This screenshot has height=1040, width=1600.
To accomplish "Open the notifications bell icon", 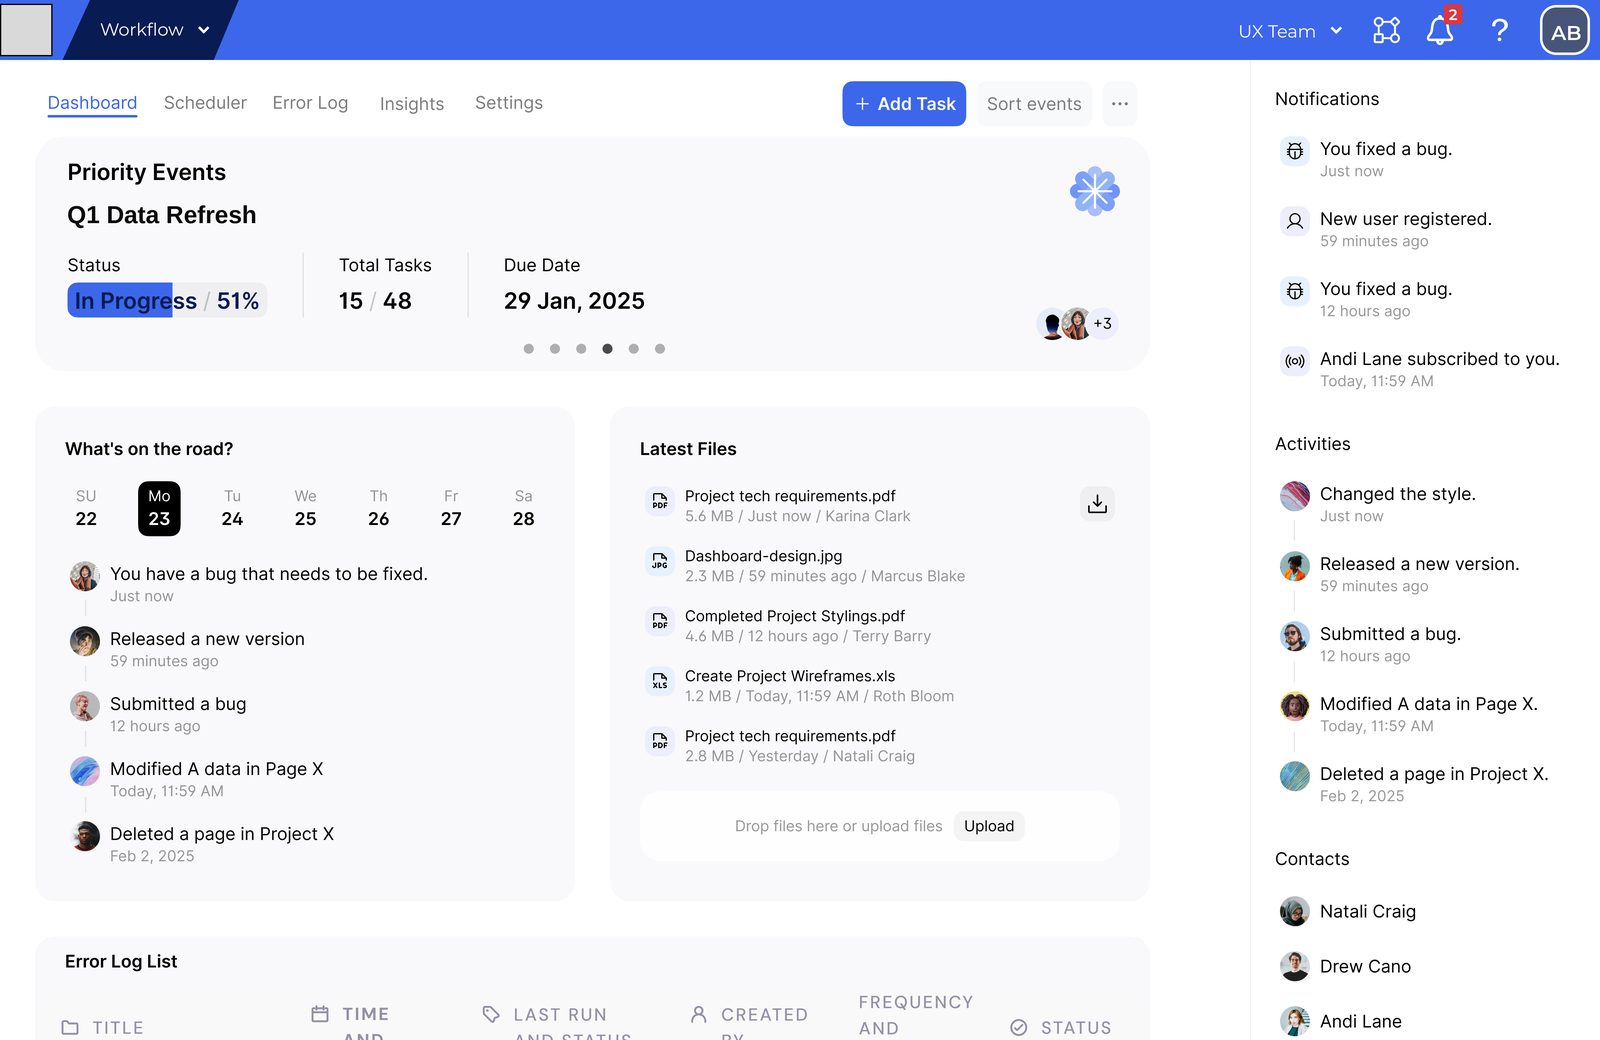I will click(x=1440, y=30).
